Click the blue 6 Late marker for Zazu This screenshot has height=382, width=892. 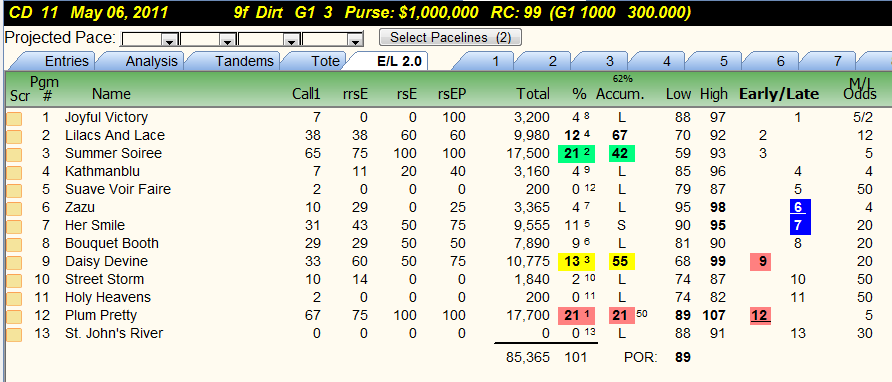click(x=800, y=208)
